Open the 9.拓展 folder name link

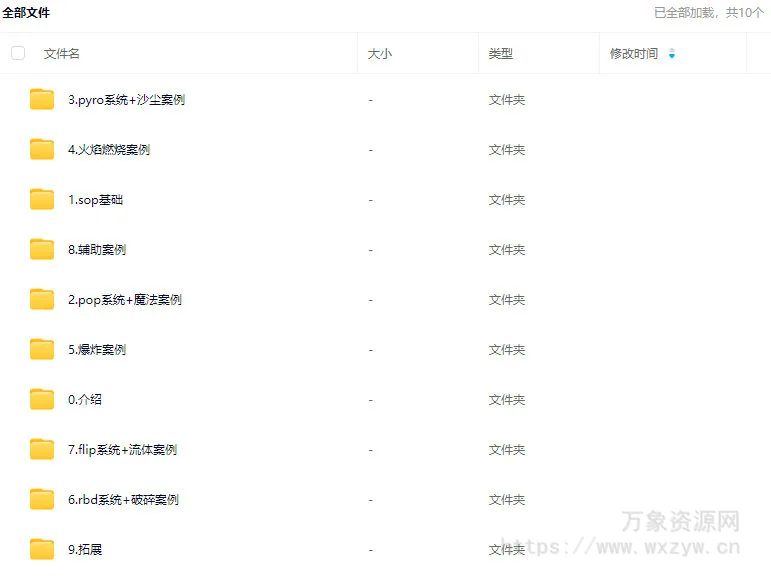85,550
